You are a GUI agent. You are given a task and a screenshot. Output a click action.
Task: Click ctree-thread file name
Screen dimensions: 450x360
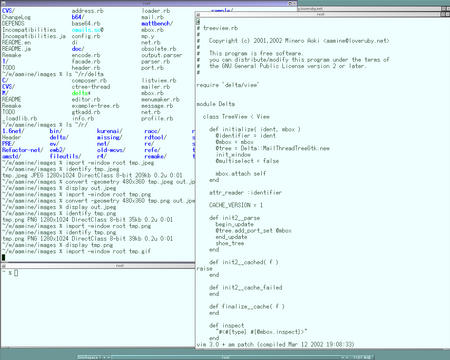pos(91,87)
